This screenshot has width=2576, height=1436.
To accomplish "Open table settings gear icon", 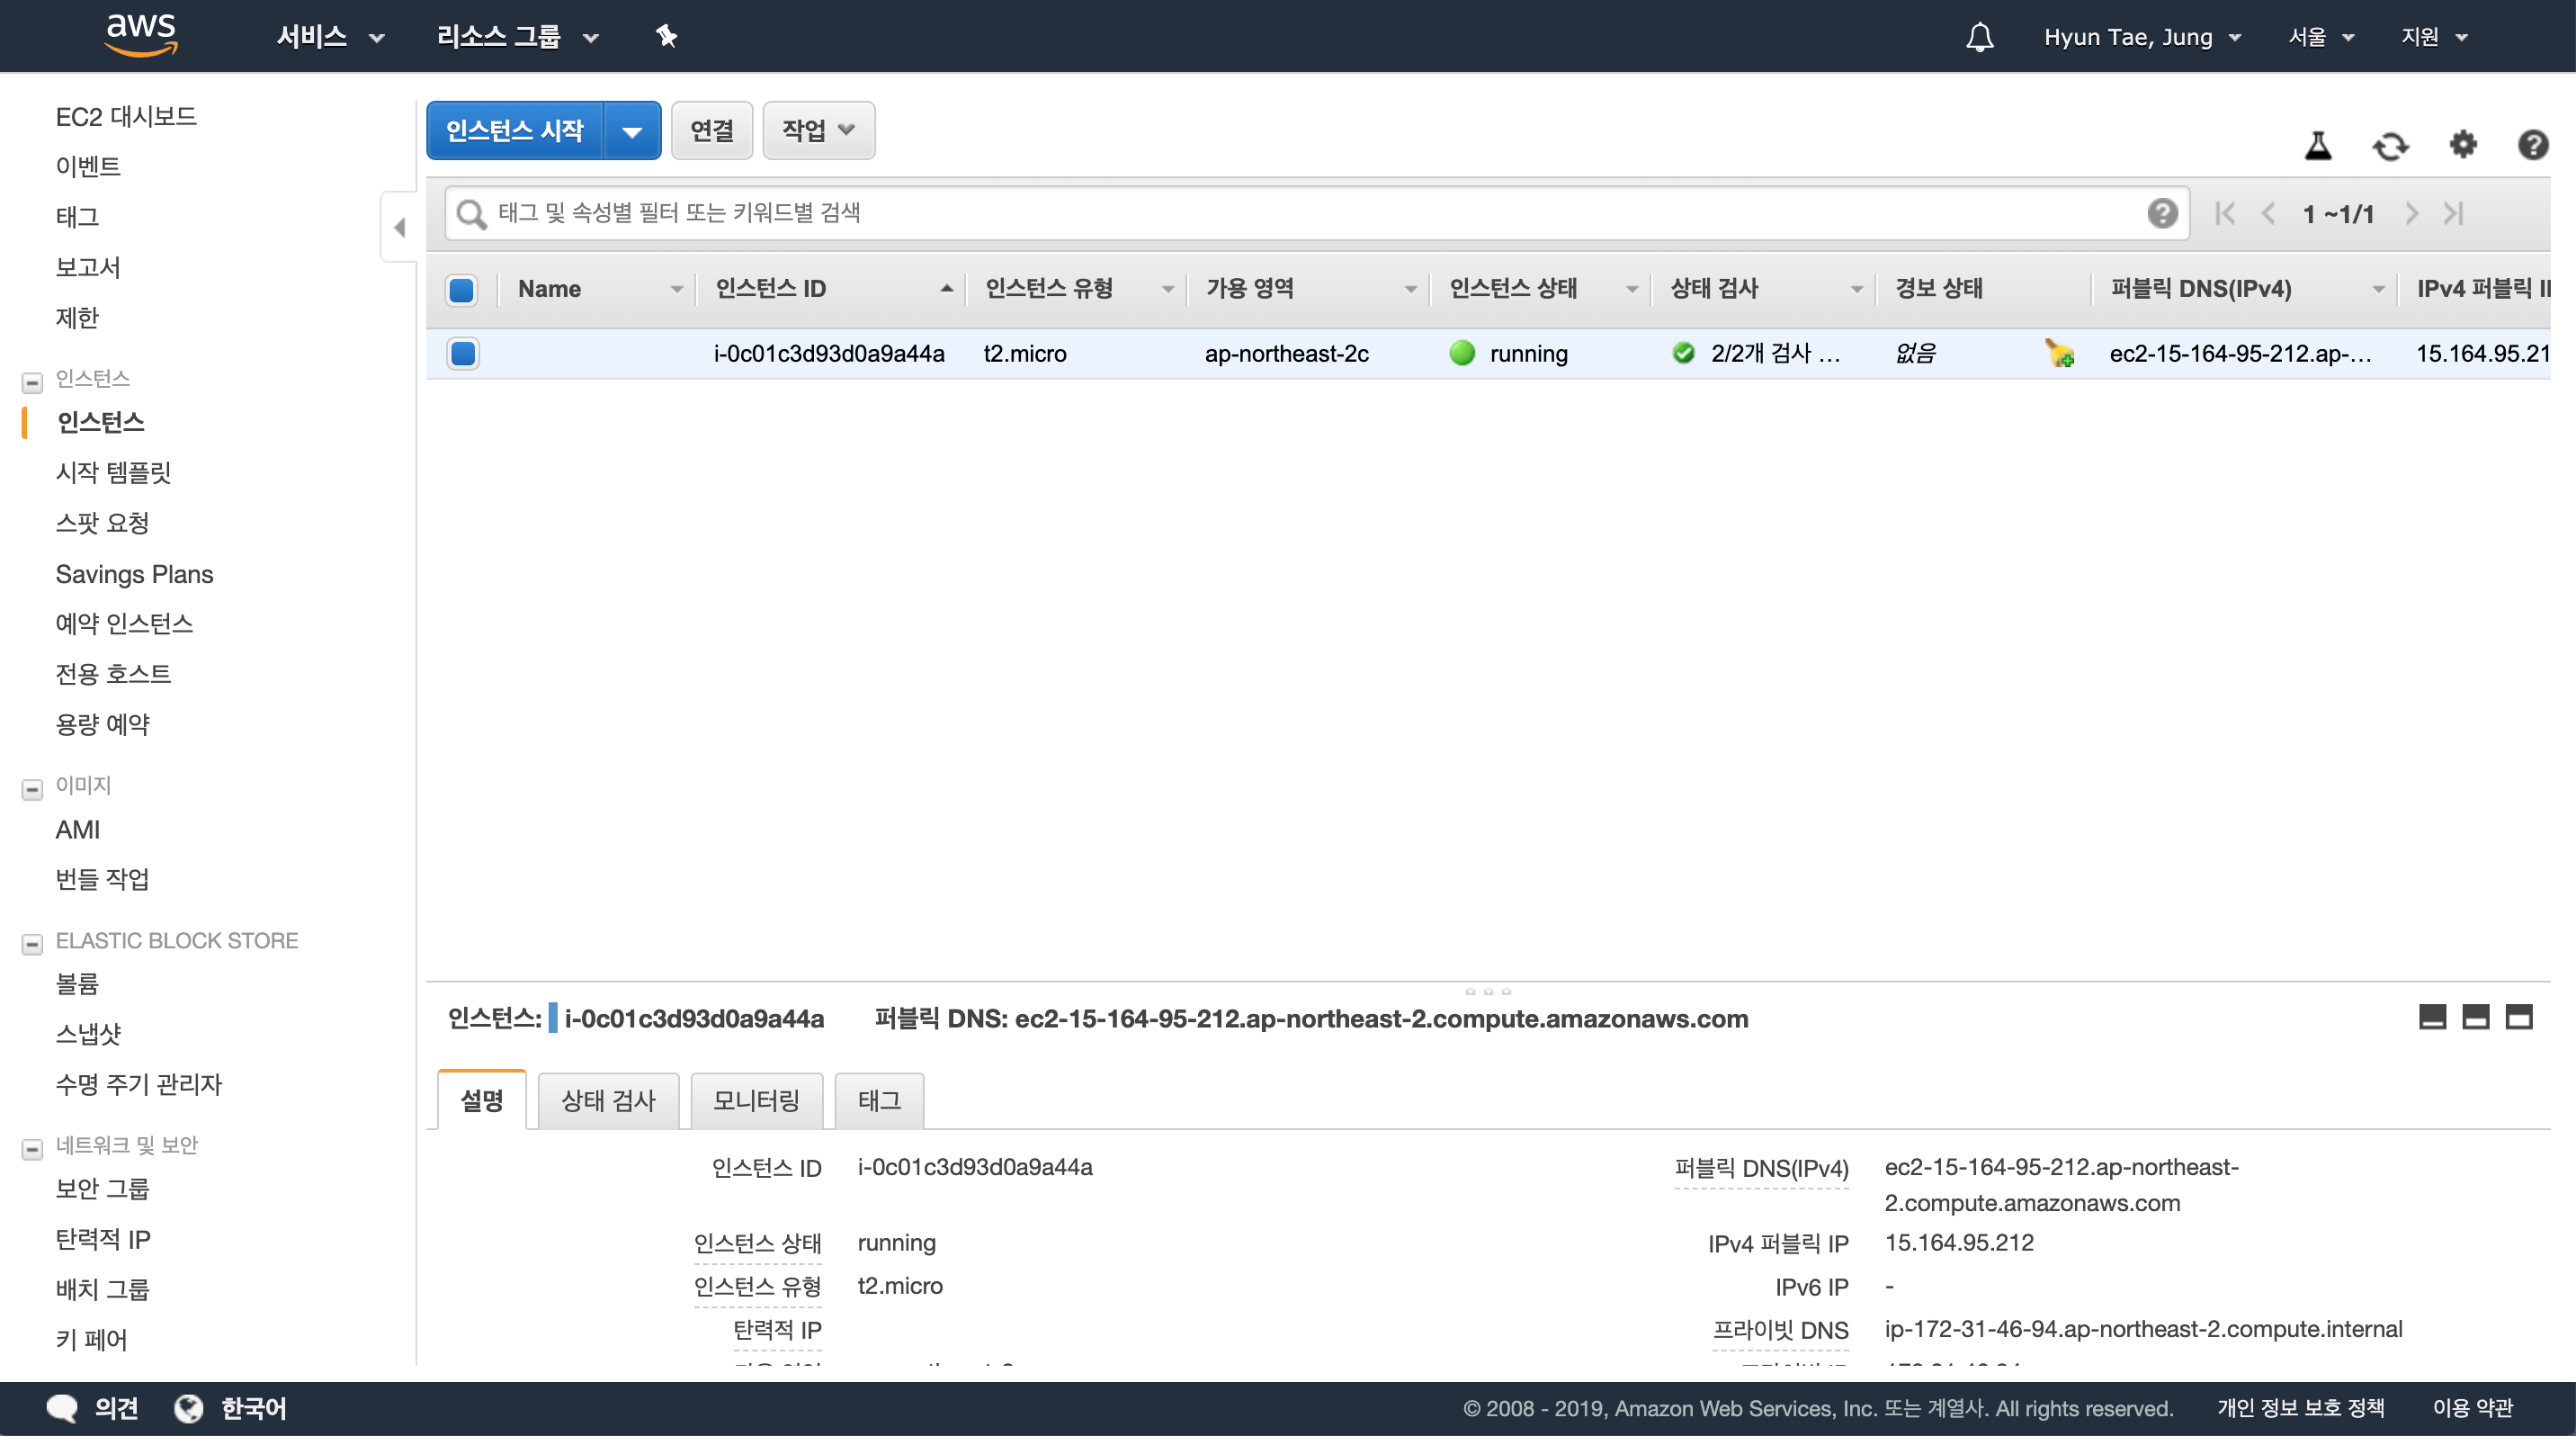I will (2462, 145).
